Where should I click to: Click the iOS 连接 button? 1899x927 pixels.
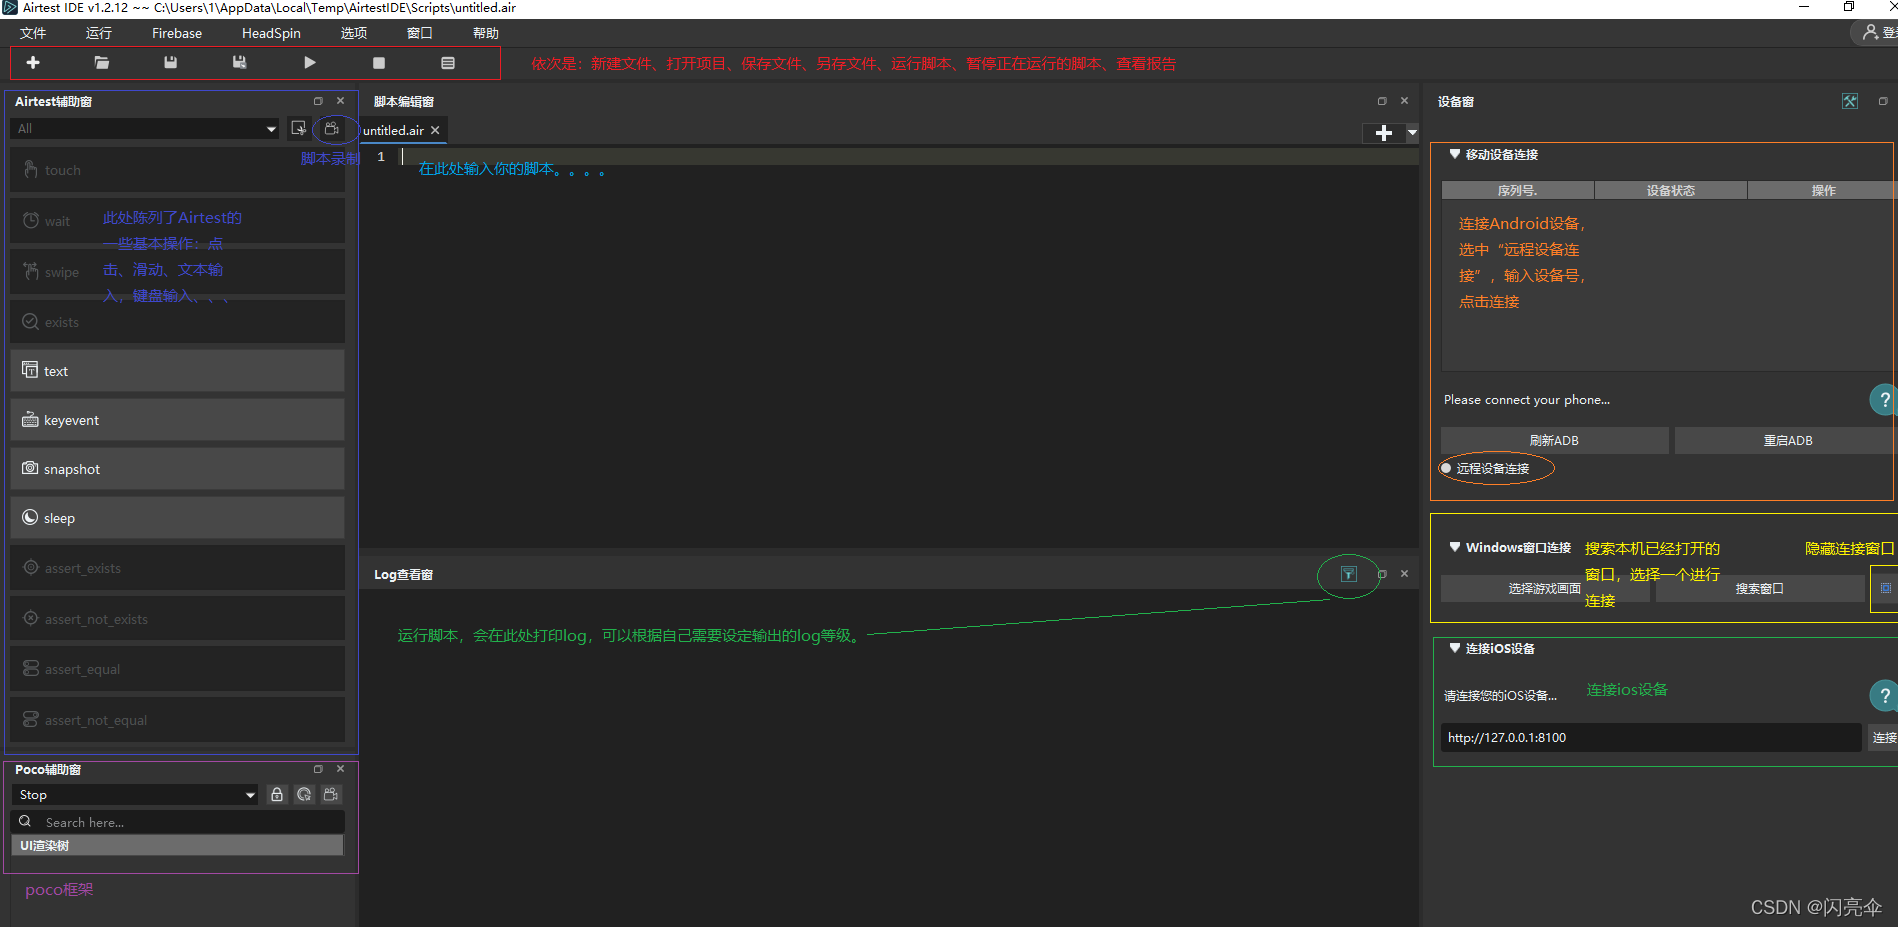tap(1884, 737)
